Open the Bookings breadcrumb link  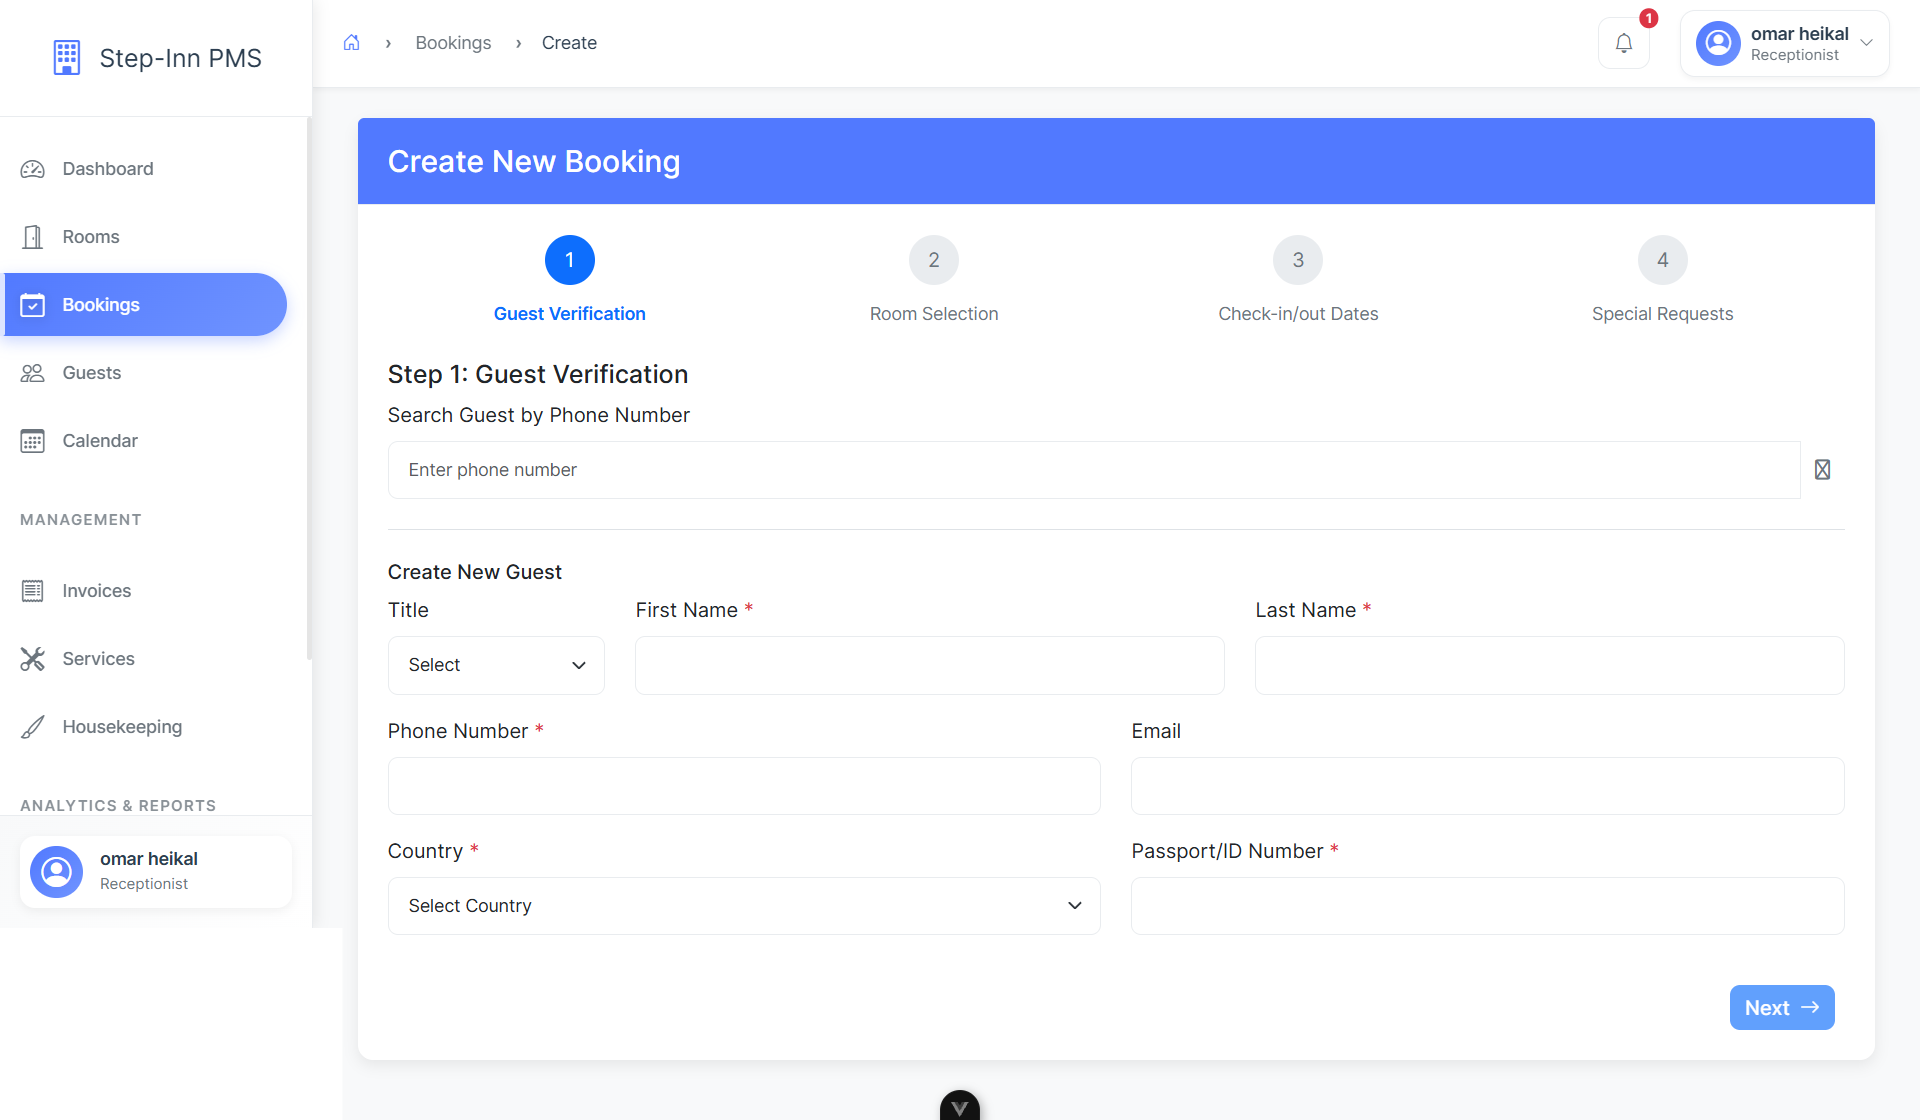point(453,42)
